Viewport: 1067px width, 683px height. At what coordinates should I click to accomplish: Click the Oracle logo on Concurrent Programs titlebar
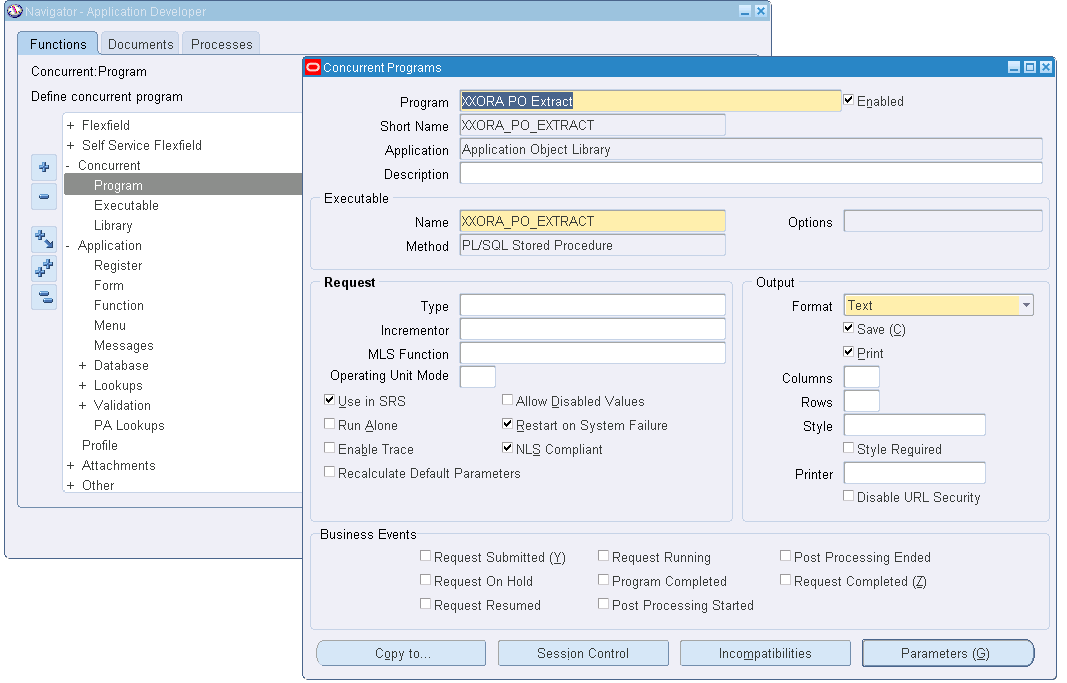point(311,66)
